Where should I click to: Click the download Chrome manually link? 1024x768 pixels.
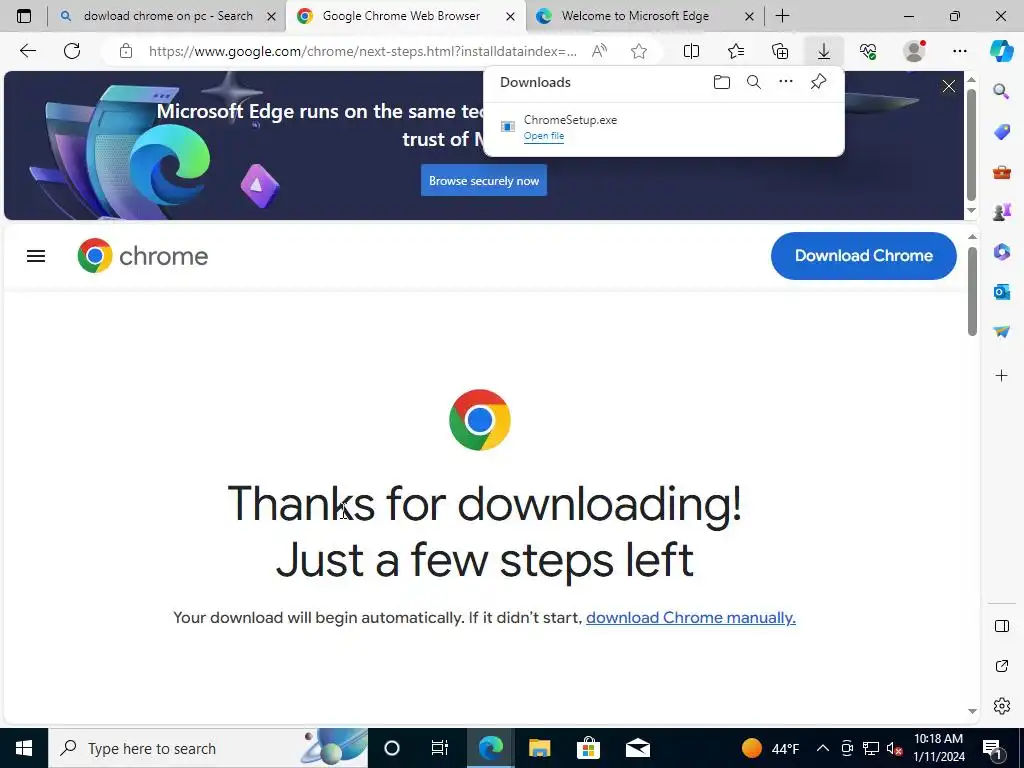(x=691, y=618)
